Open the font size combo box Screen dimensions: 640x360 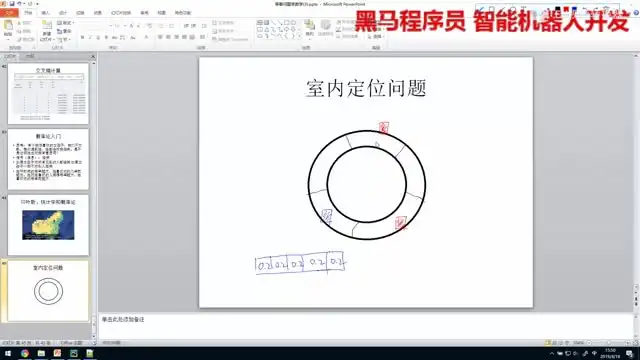click(119, 26)
